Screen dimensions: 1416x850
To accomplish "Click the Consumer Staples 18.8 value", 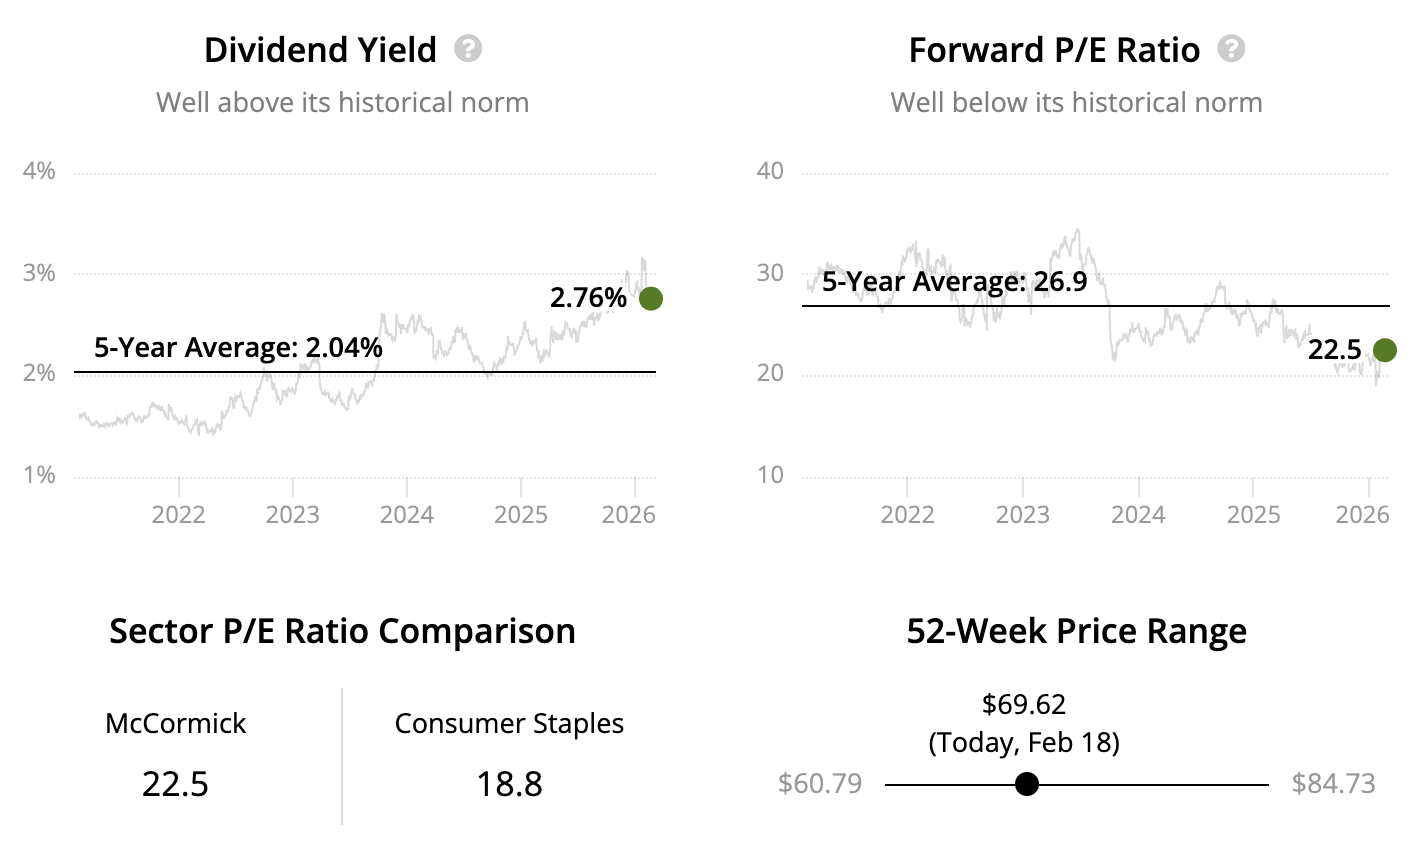I will pyautogui.click(x=509, y=784).
